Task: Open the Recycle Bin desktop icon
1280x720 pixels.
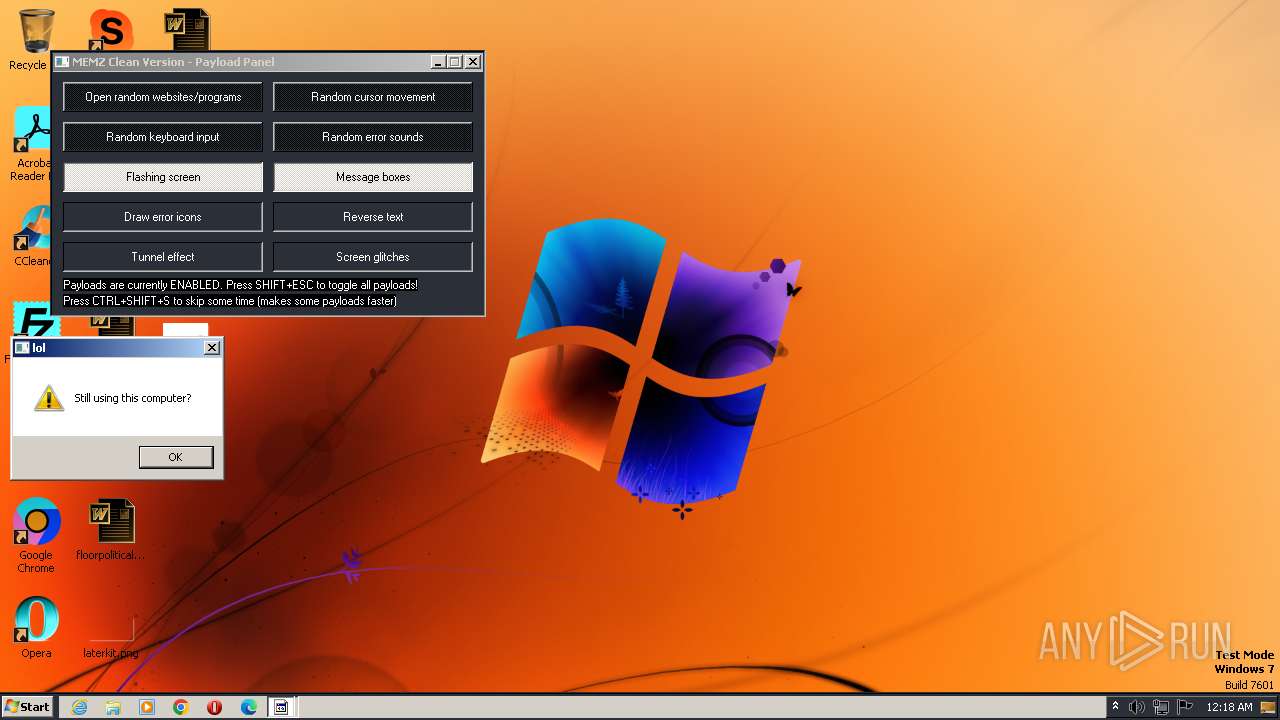Action: click(36, 30)
